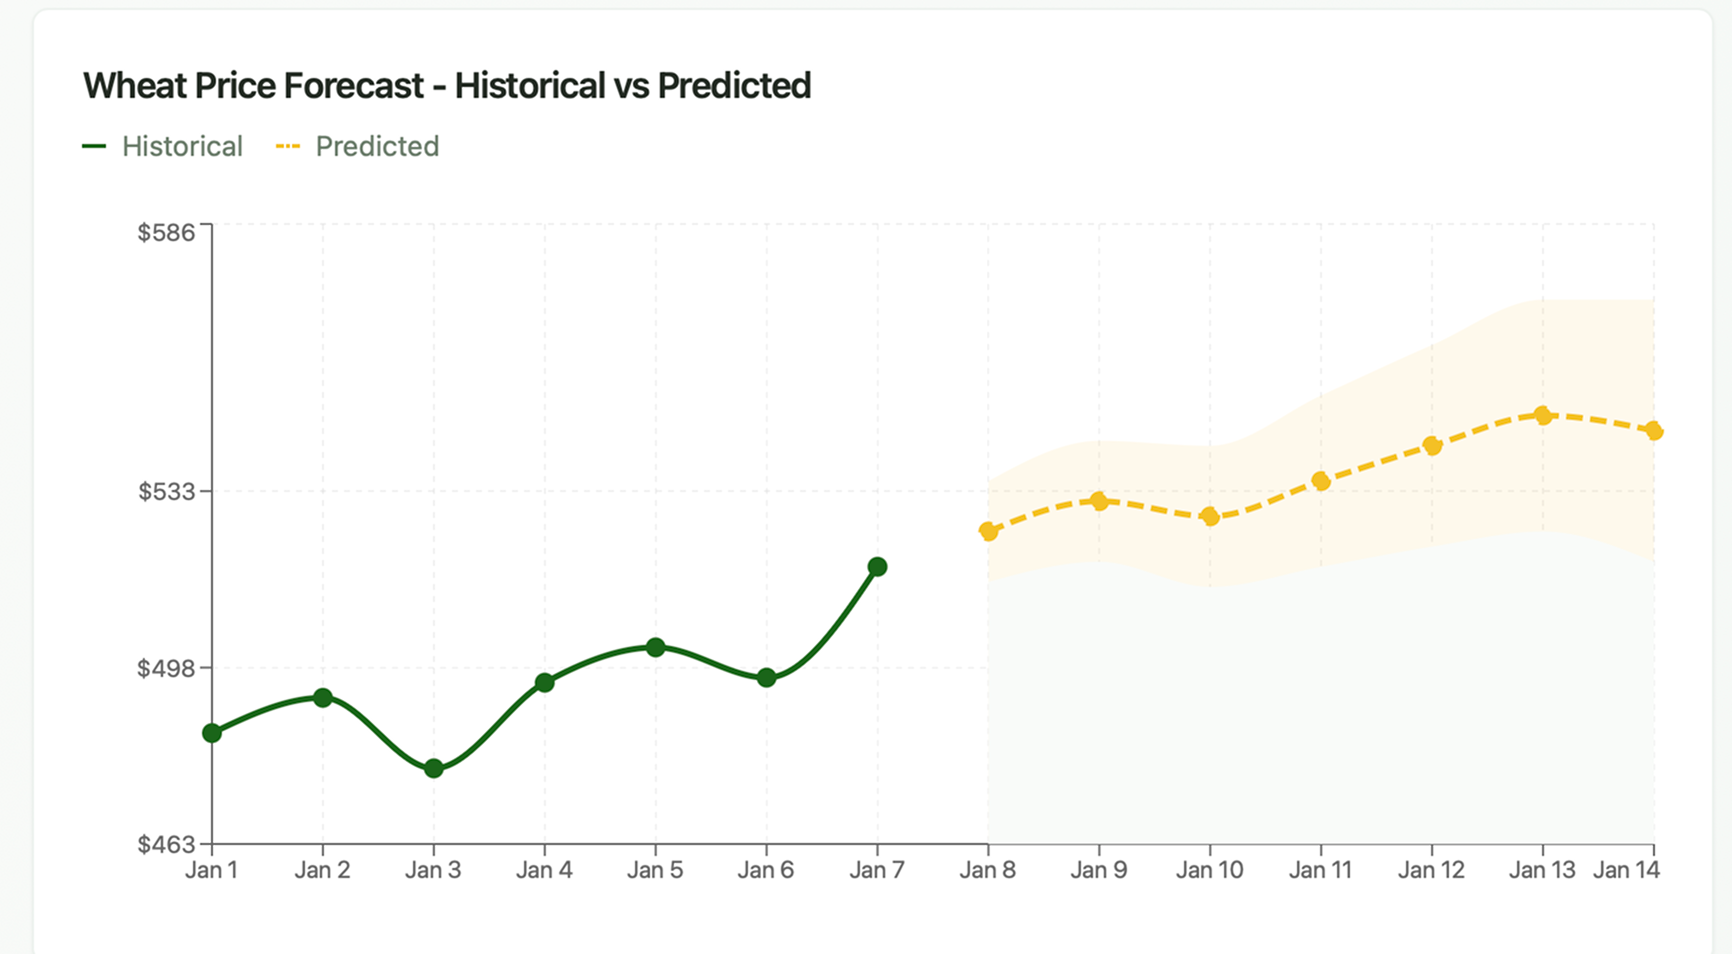This screenshot has height=954, width=1732.
Task: Toggle the Historical series in the legend
Action: point(164,146)
